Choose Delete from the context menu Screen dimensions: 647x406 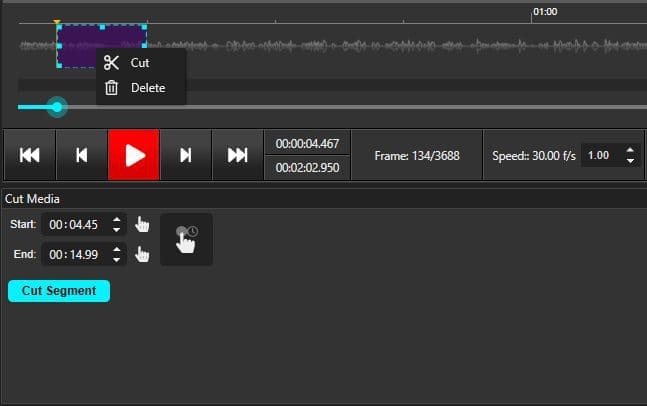tap(147, 88)
